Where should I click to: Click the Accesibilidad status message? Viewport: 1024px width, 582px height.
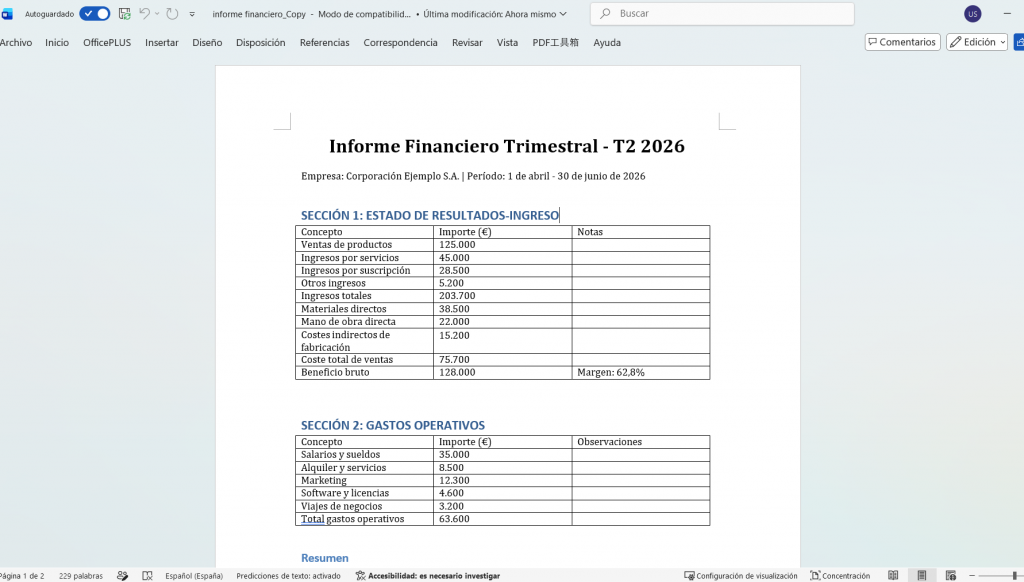pos(428,576)
